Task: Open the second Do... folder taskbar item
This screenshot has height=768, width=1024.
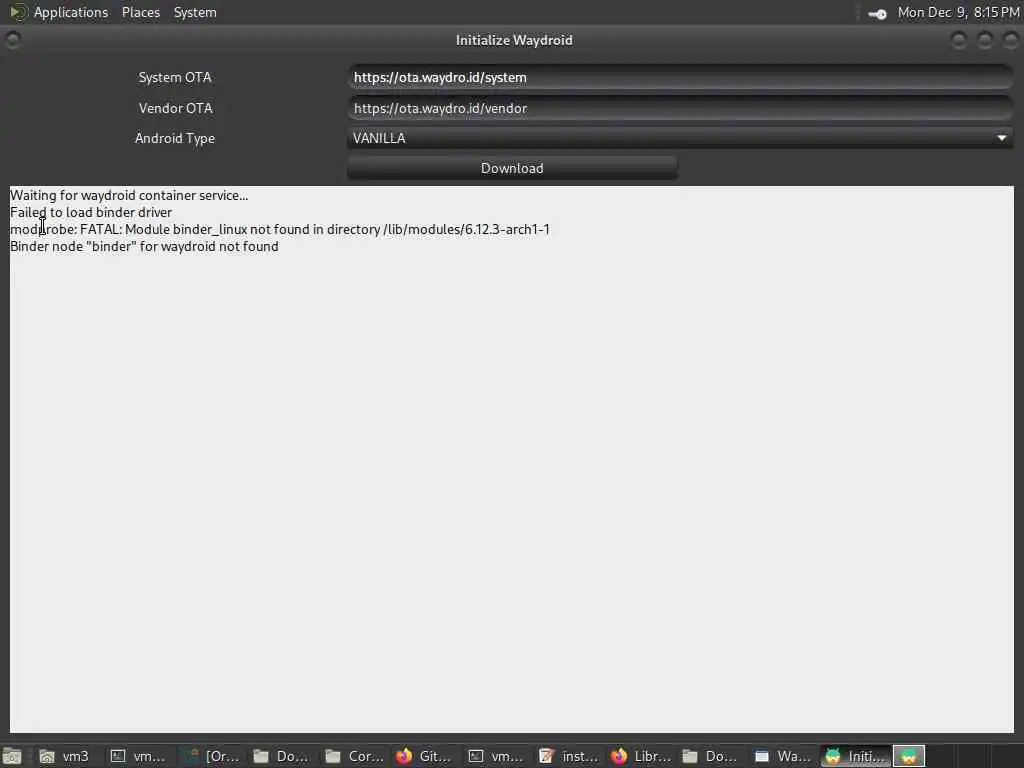Action: click(x=710, y=756)
